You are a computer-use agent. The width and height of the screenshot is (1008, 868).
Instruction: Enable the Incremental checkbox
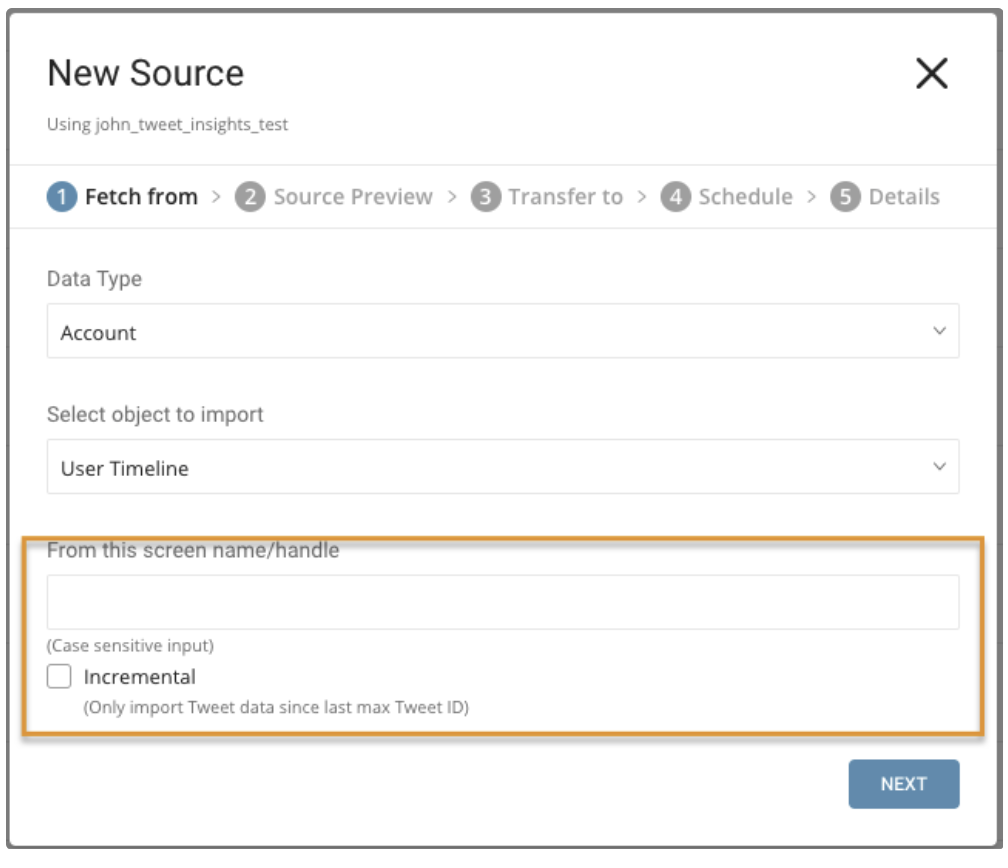[60, 677]
